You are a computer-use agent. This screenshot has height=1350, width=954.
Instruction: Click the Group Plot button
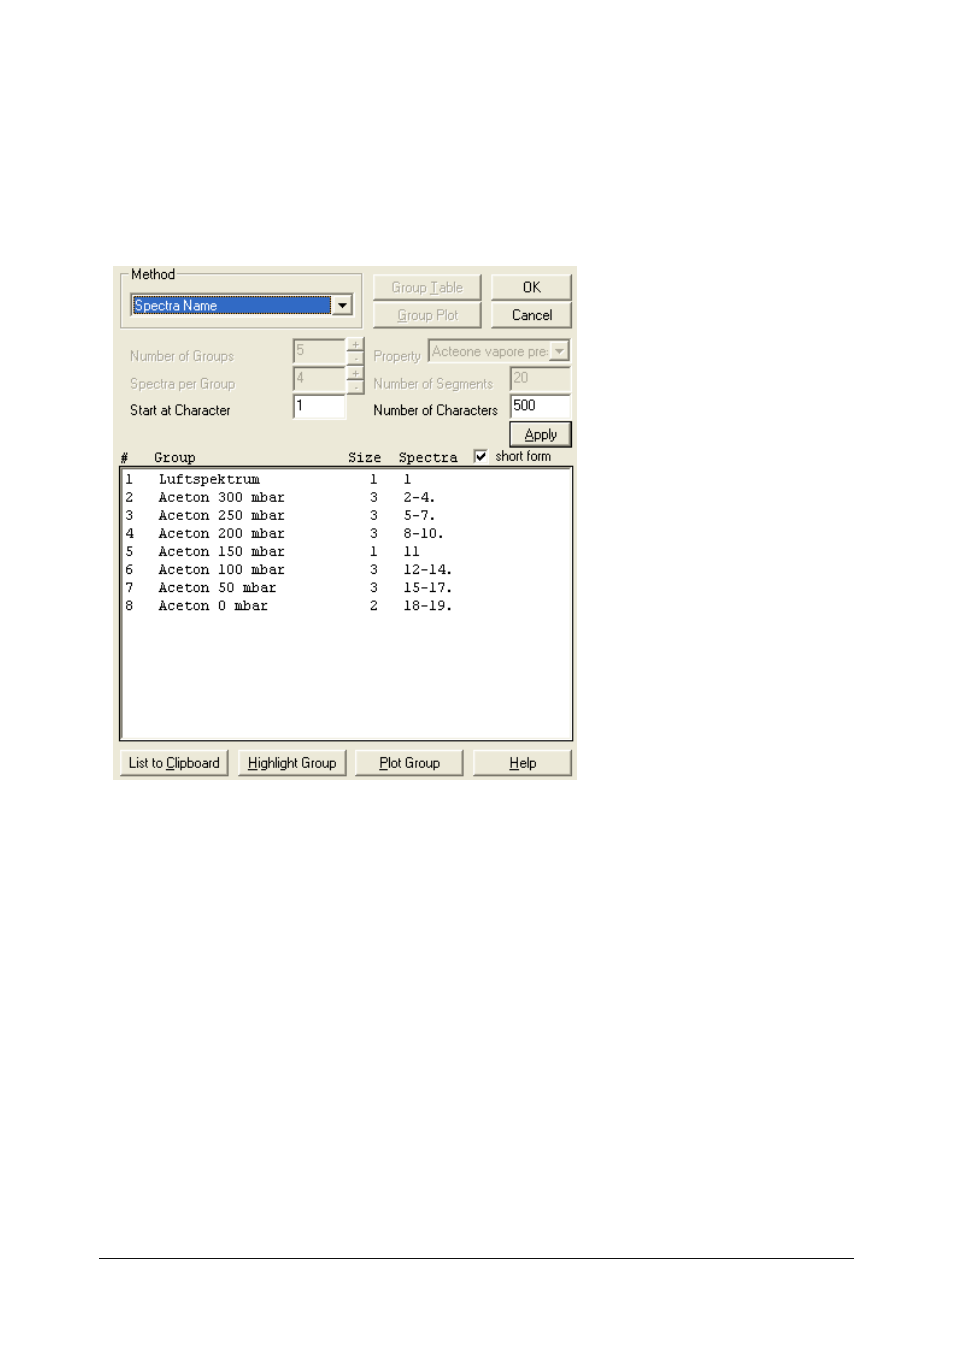427,315
